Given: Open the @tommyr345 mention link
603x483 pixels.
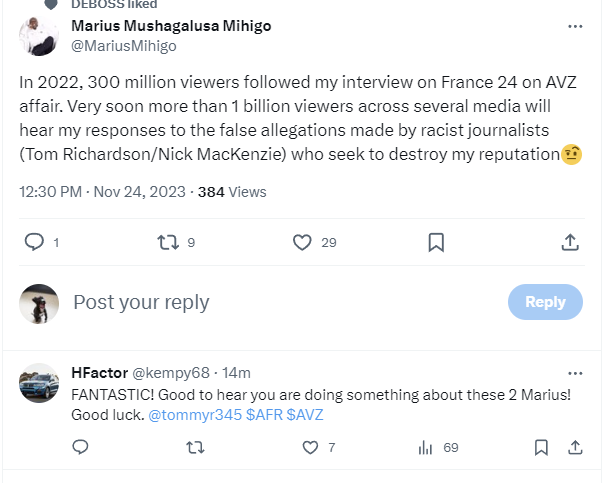Looking at the screenshot, I should coord(195,414).
